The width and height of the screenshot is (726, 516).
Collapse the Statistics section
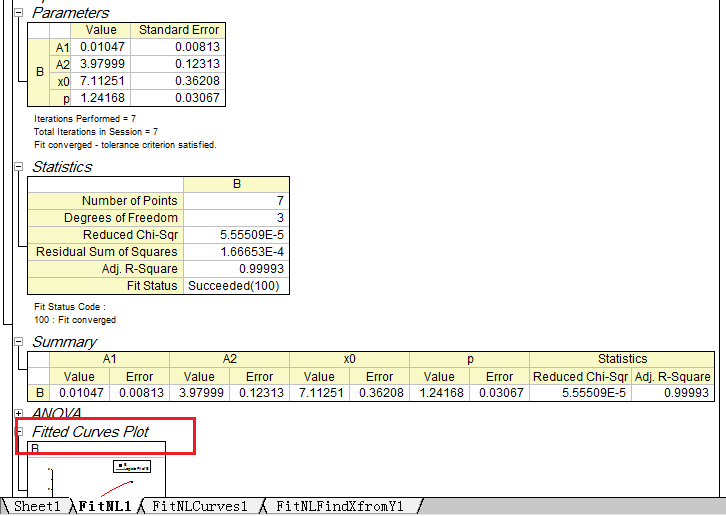(x=20, y=167)
